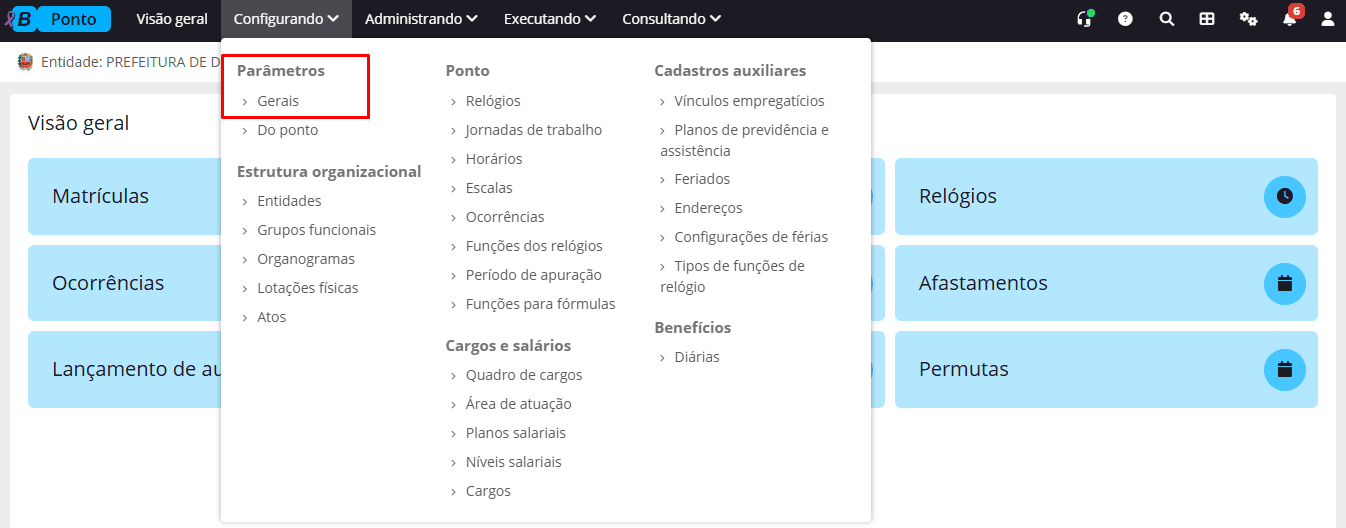Go to the Visão geral menu item
Screen dimensions: 1346x528
coord(172,19)
